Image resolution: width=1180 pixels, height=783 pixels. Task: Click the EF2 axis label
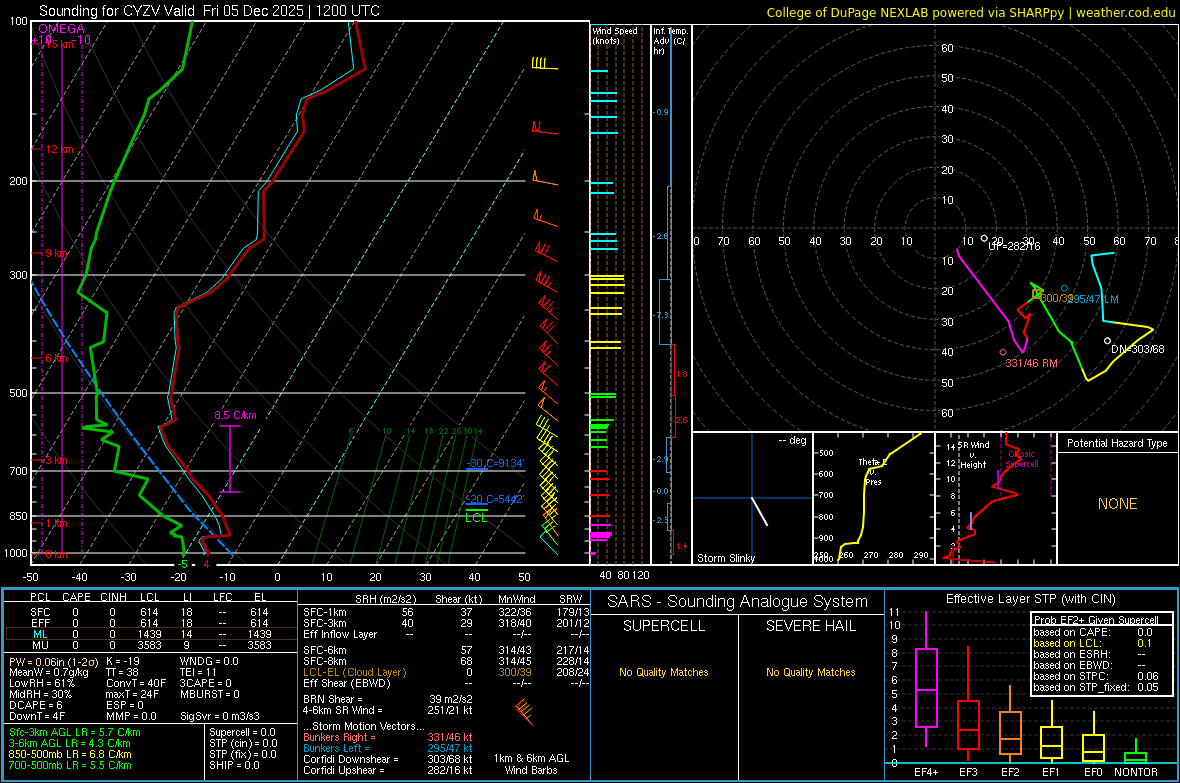pyautogui.click(x=1010, y=772)
